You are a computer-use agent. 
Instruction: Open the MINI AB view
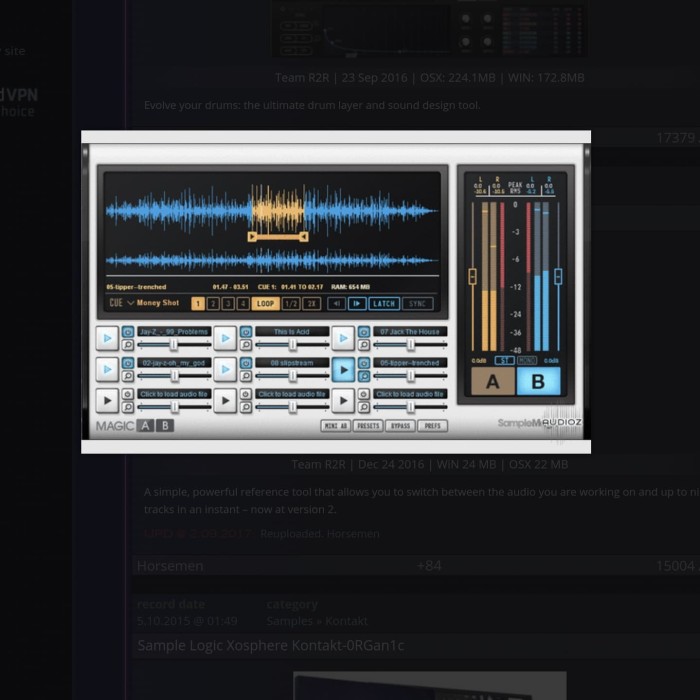point(336,426)
